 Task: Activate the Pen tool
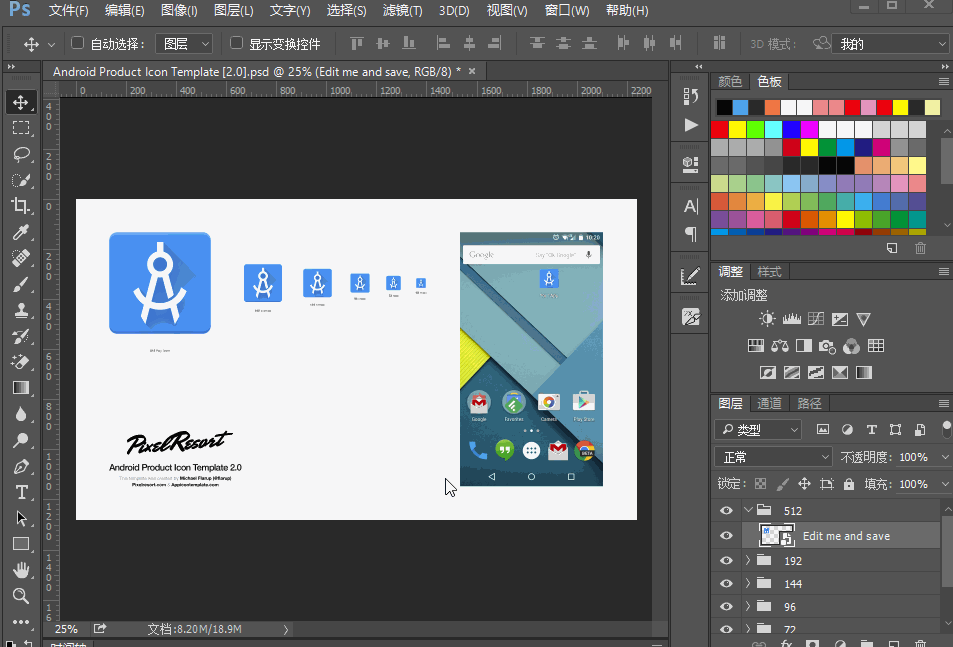21,466
